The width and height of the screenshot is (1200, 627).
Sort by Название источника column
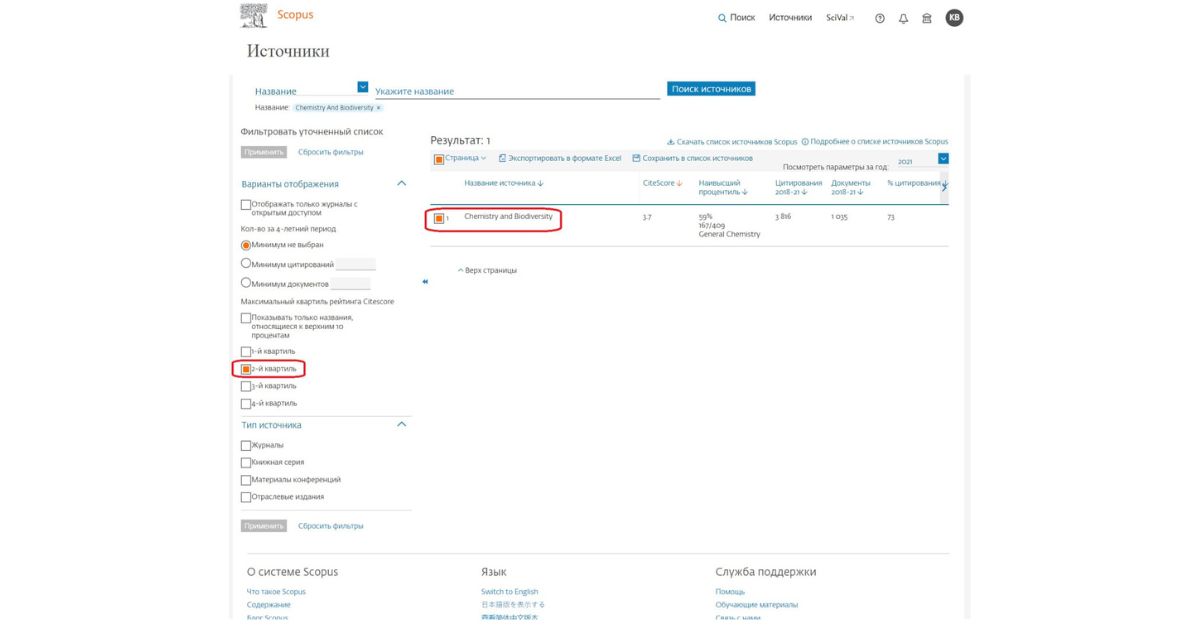pyautogui.click(x=504, y=183)
